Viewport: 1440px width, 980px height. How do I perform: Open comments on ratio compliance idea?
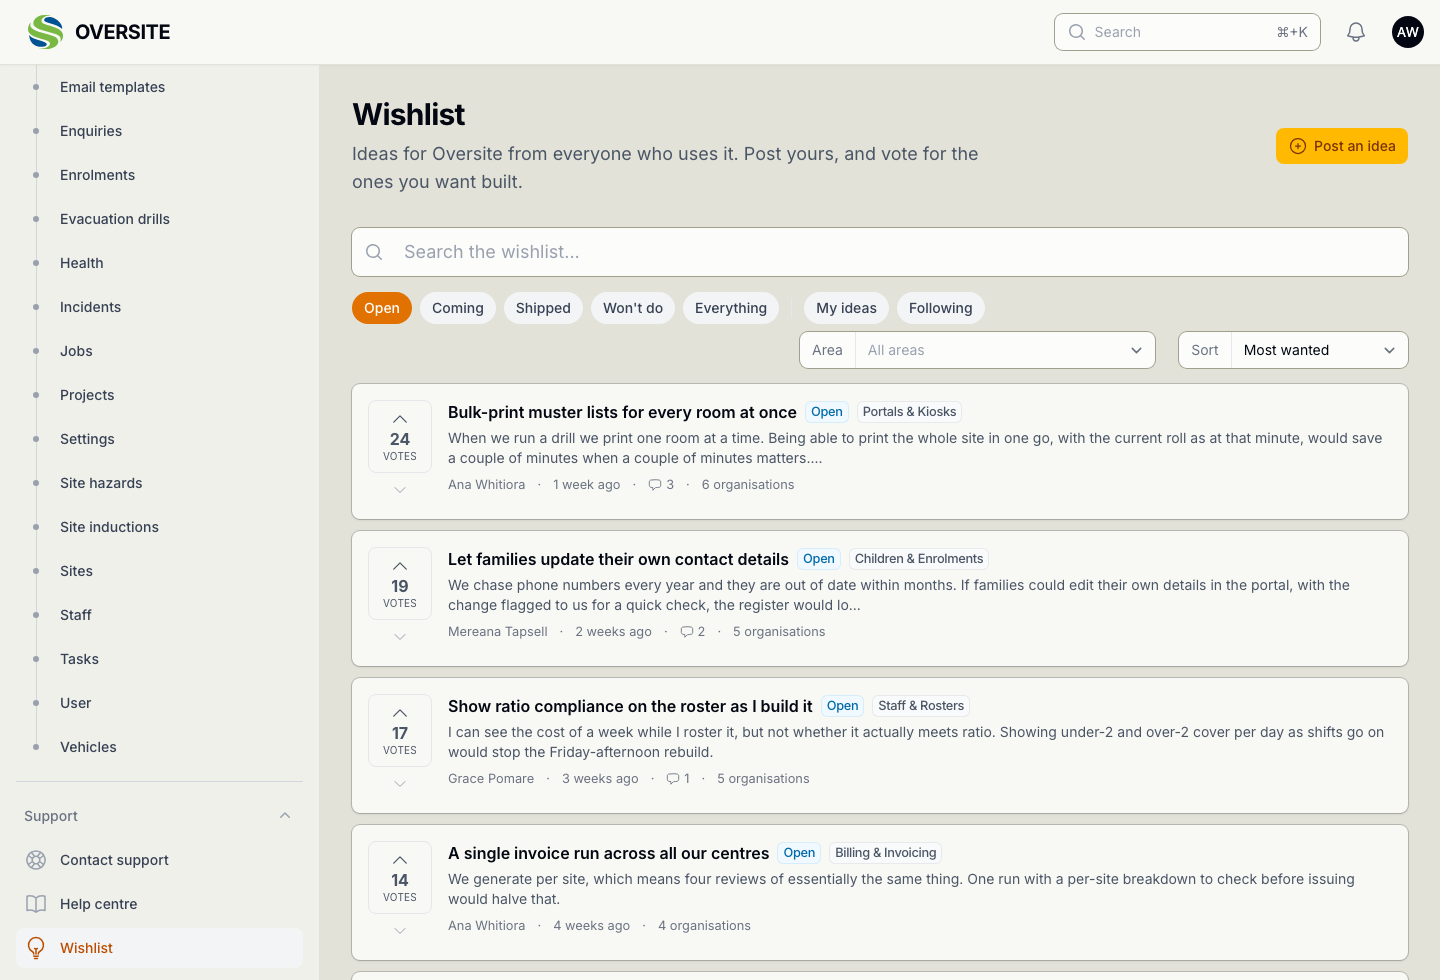click(x=678, y=779)
